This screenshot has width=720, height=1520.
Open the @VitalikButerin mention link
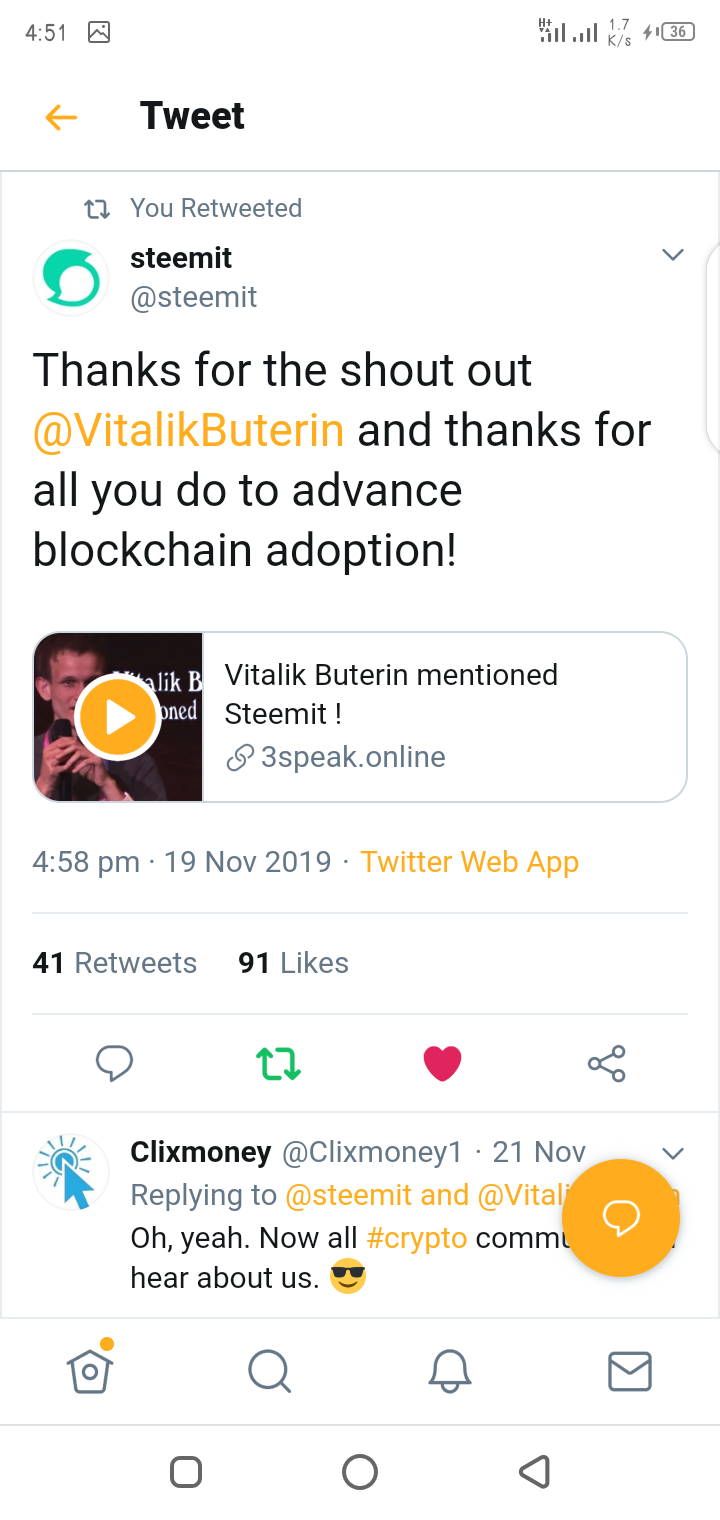click(189, 431)
